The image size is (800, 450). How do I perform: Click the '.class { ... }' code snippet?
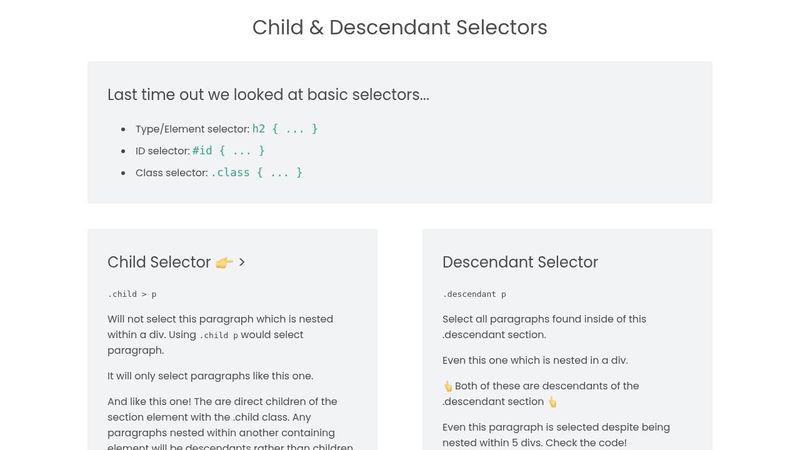[257, 172]
